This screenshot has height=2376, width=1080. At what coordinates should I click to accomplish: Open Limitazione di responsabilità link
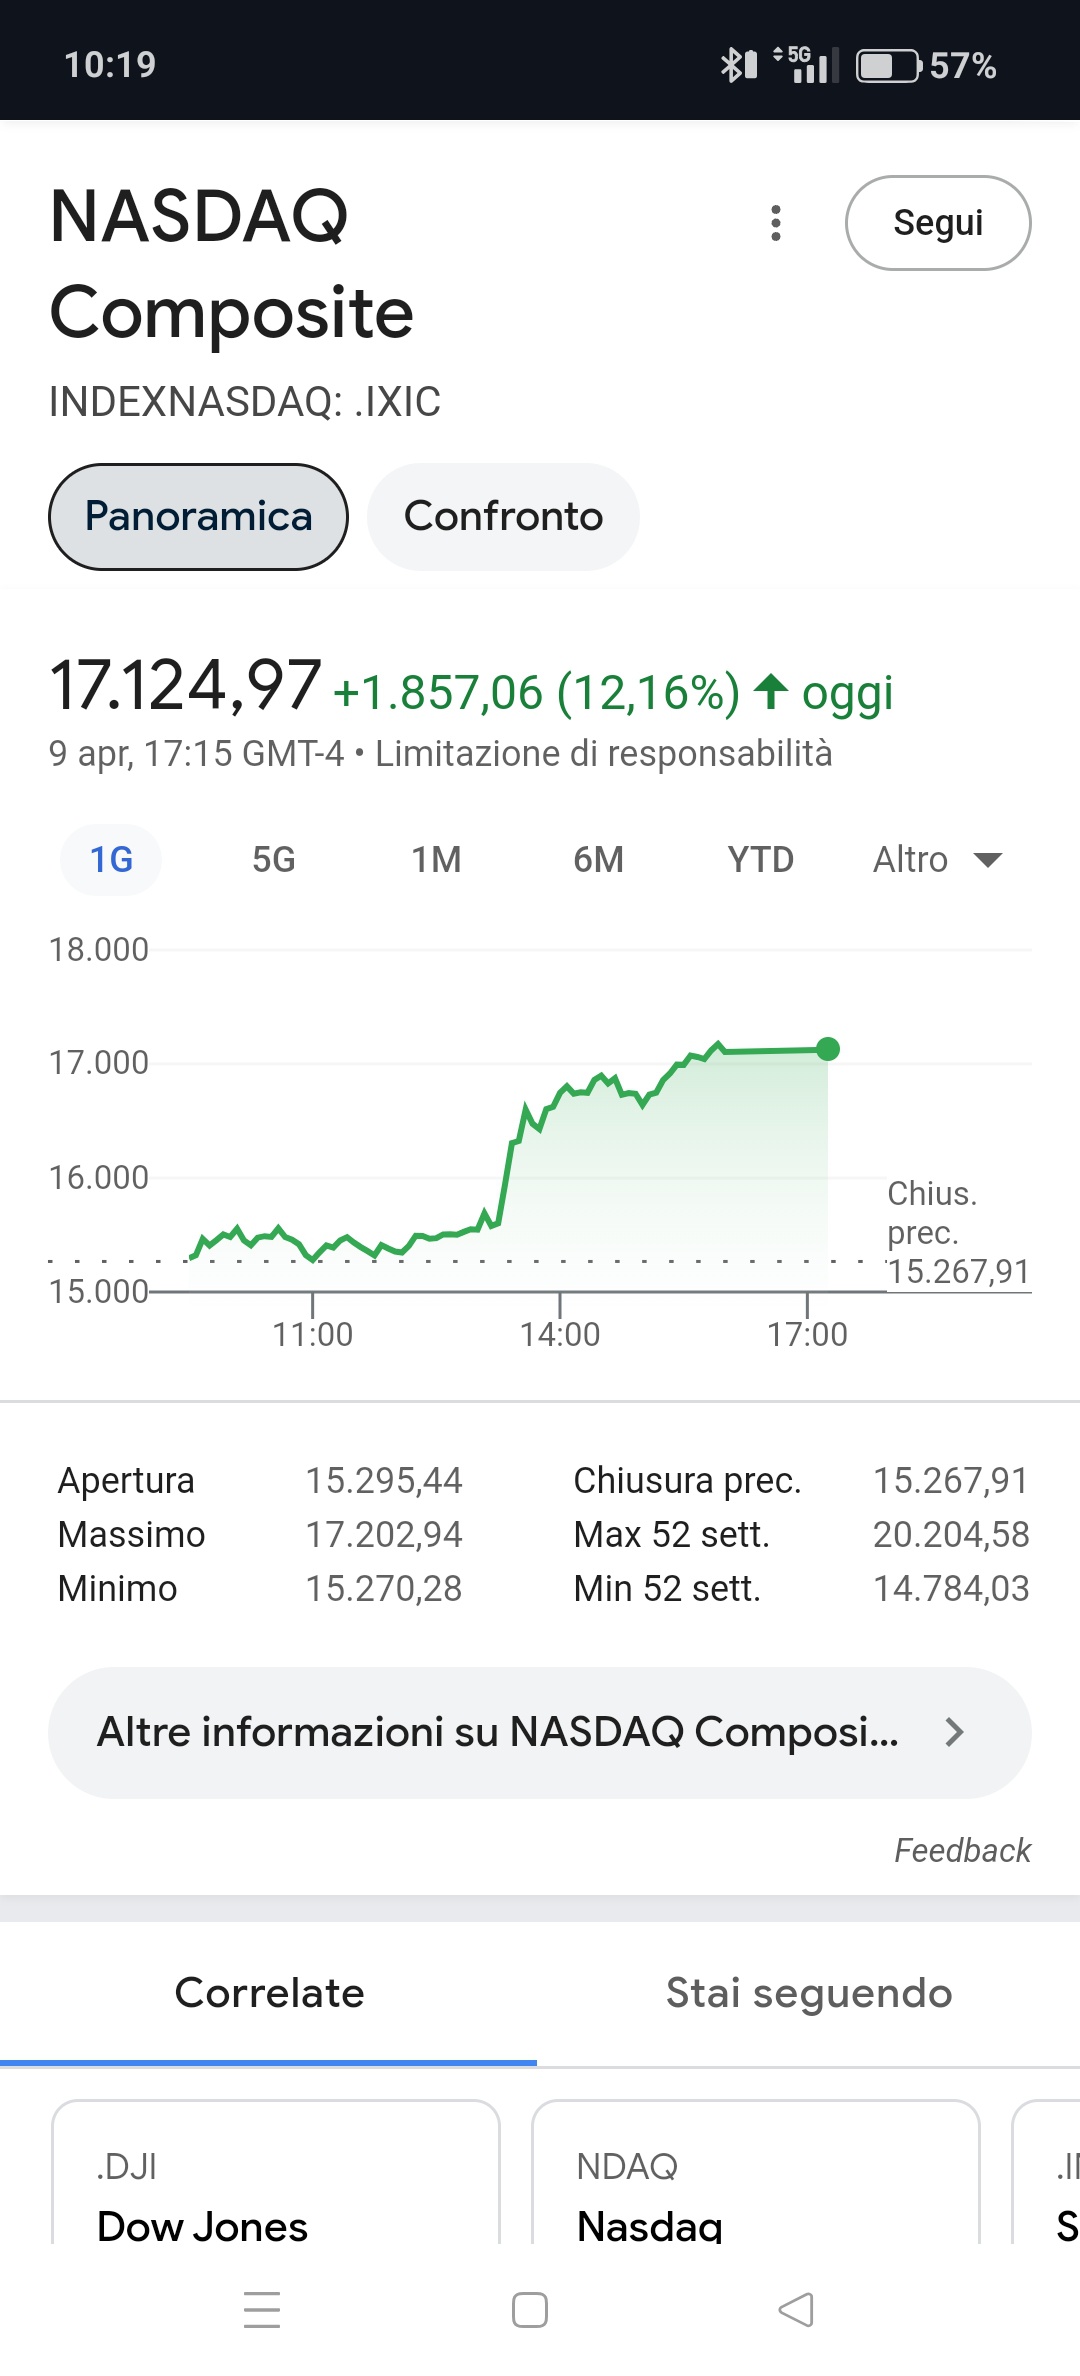click(604, 753)
